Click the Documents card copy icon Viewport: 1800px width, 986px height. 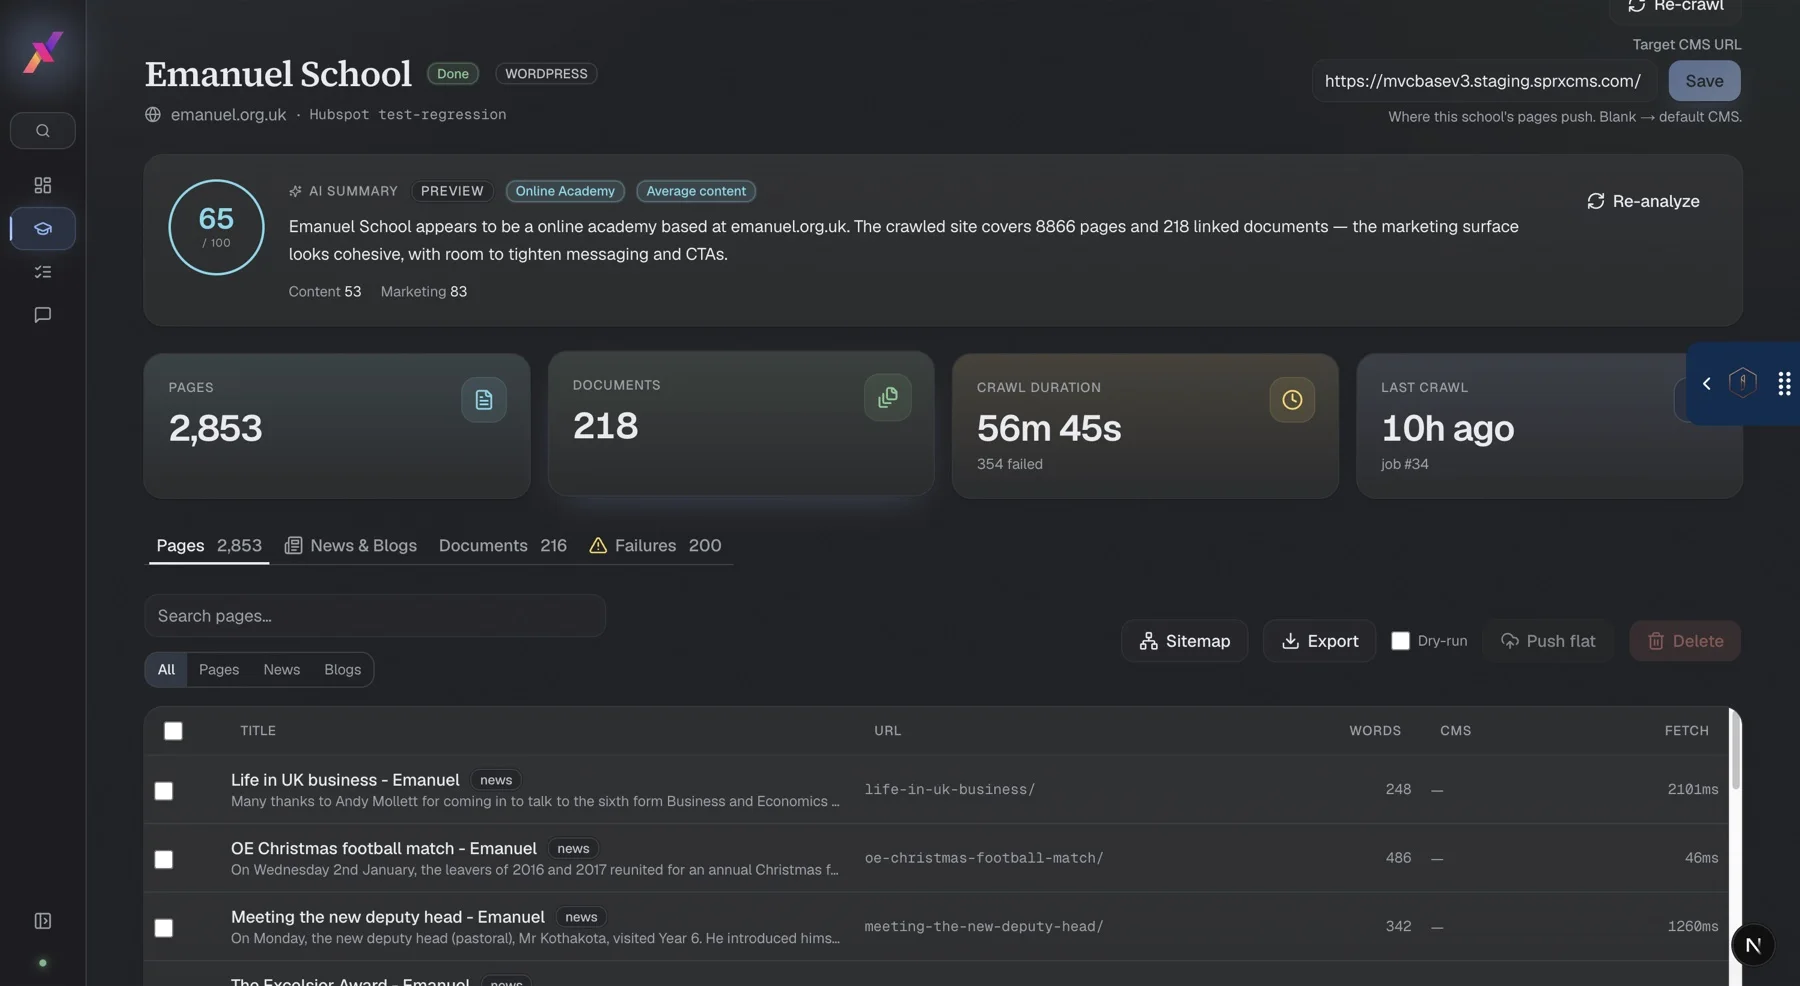pyautogui.click(x=888, y=398)
